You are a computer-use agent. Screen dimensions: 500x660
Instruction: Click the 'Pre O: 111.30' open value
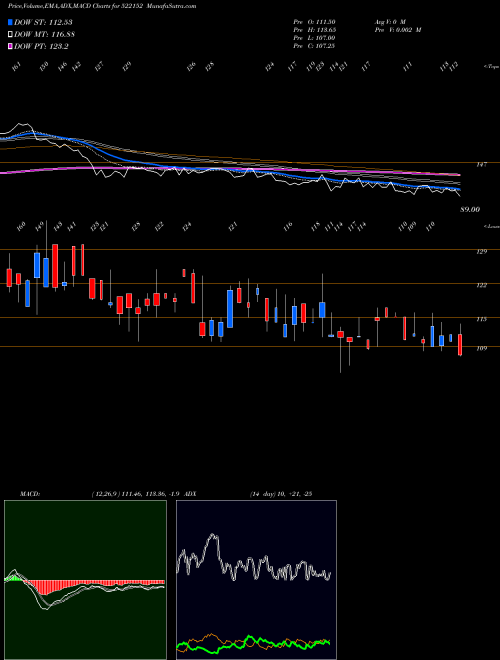click(314, 21)
